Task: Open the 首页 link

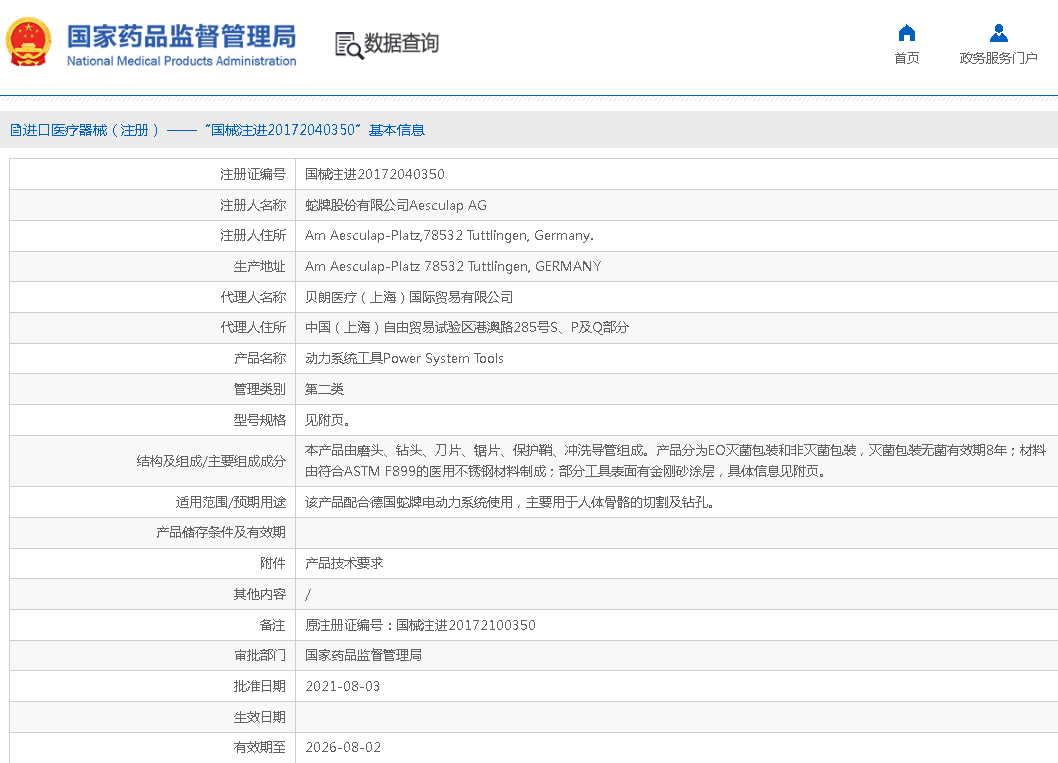Action: (906, 58)
